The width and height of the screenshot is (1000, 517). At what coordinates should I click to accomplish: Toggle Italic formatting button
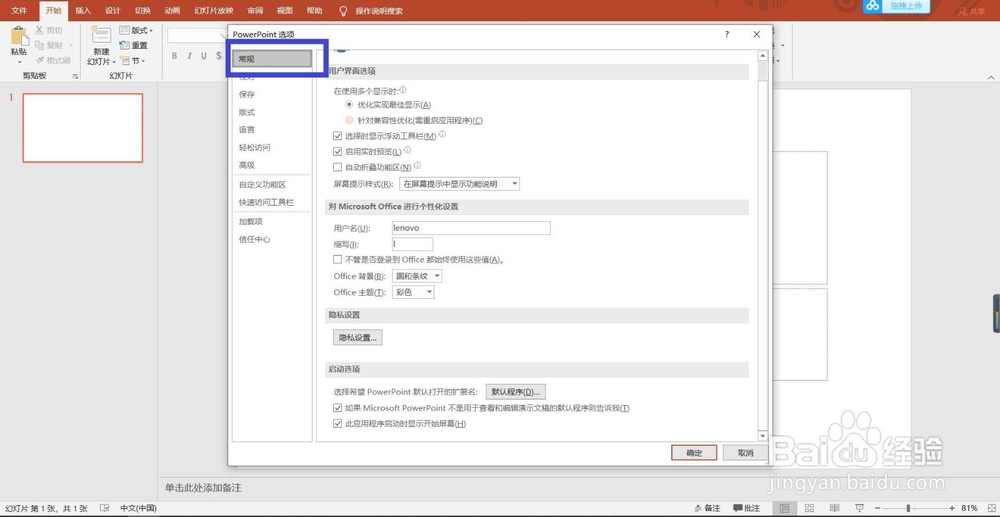(189, 56)
